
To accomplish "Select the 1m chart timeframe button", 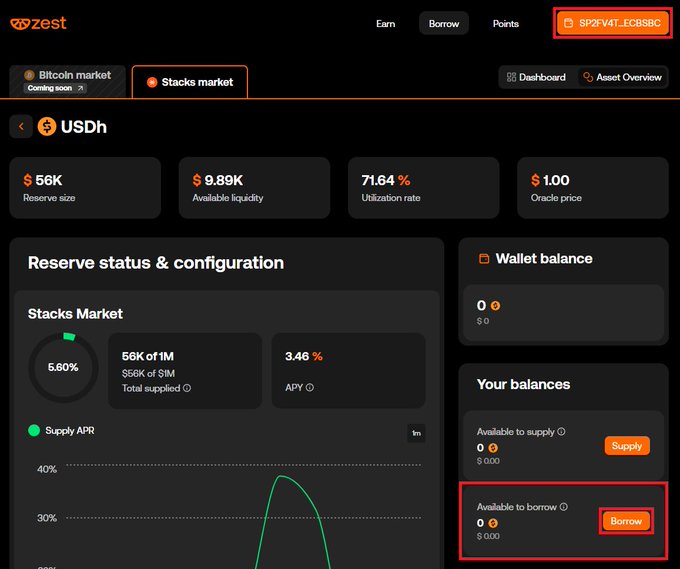I will click(x=416, y=433).
